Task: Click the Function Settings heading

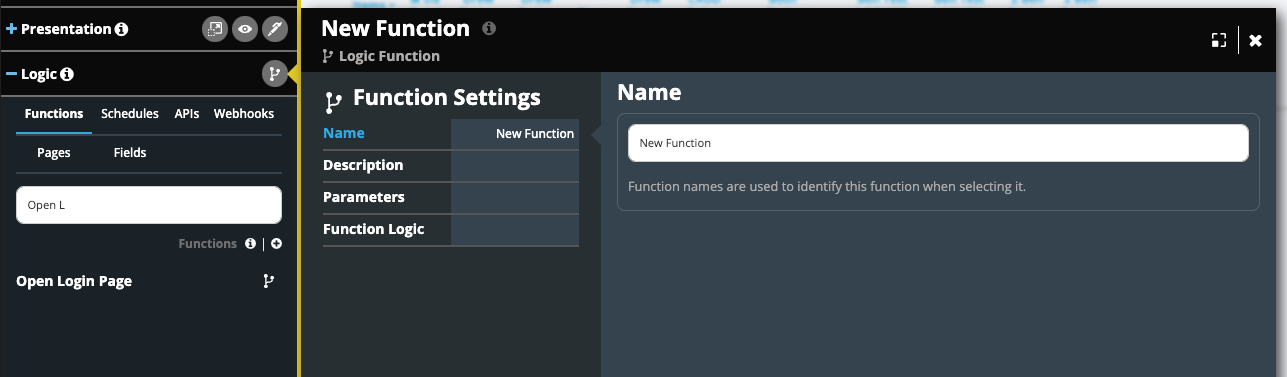Action: click(447, 97)
